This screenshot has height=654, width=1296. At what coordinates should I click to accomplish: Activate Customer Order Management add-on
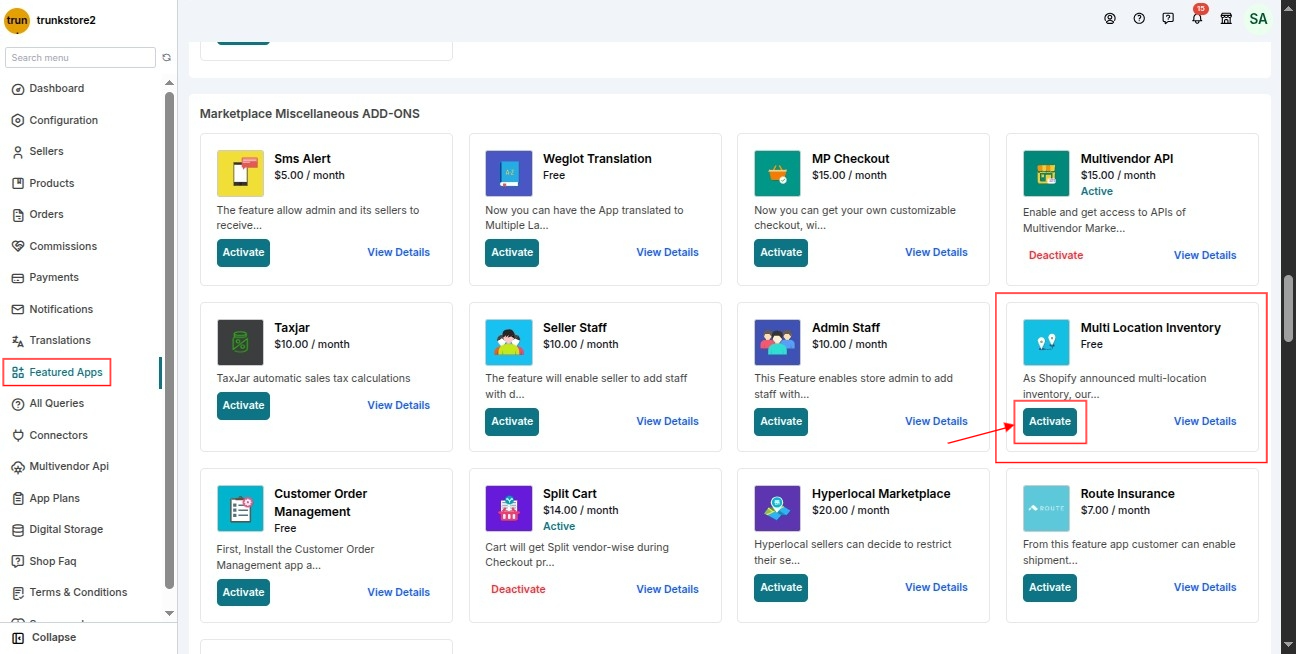click(243, 592)
